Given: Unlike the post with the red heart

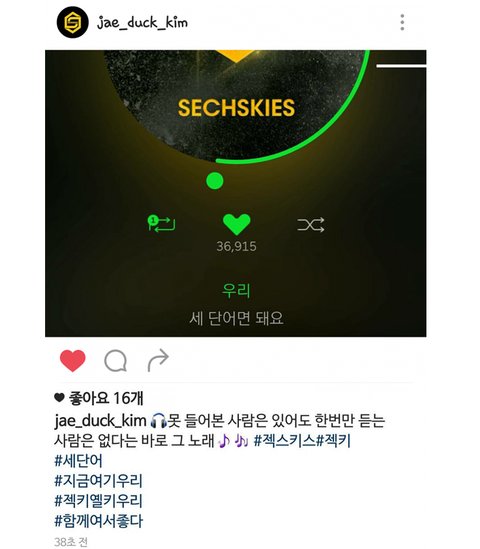Looking at the screenshot, I should click(72, 360).
